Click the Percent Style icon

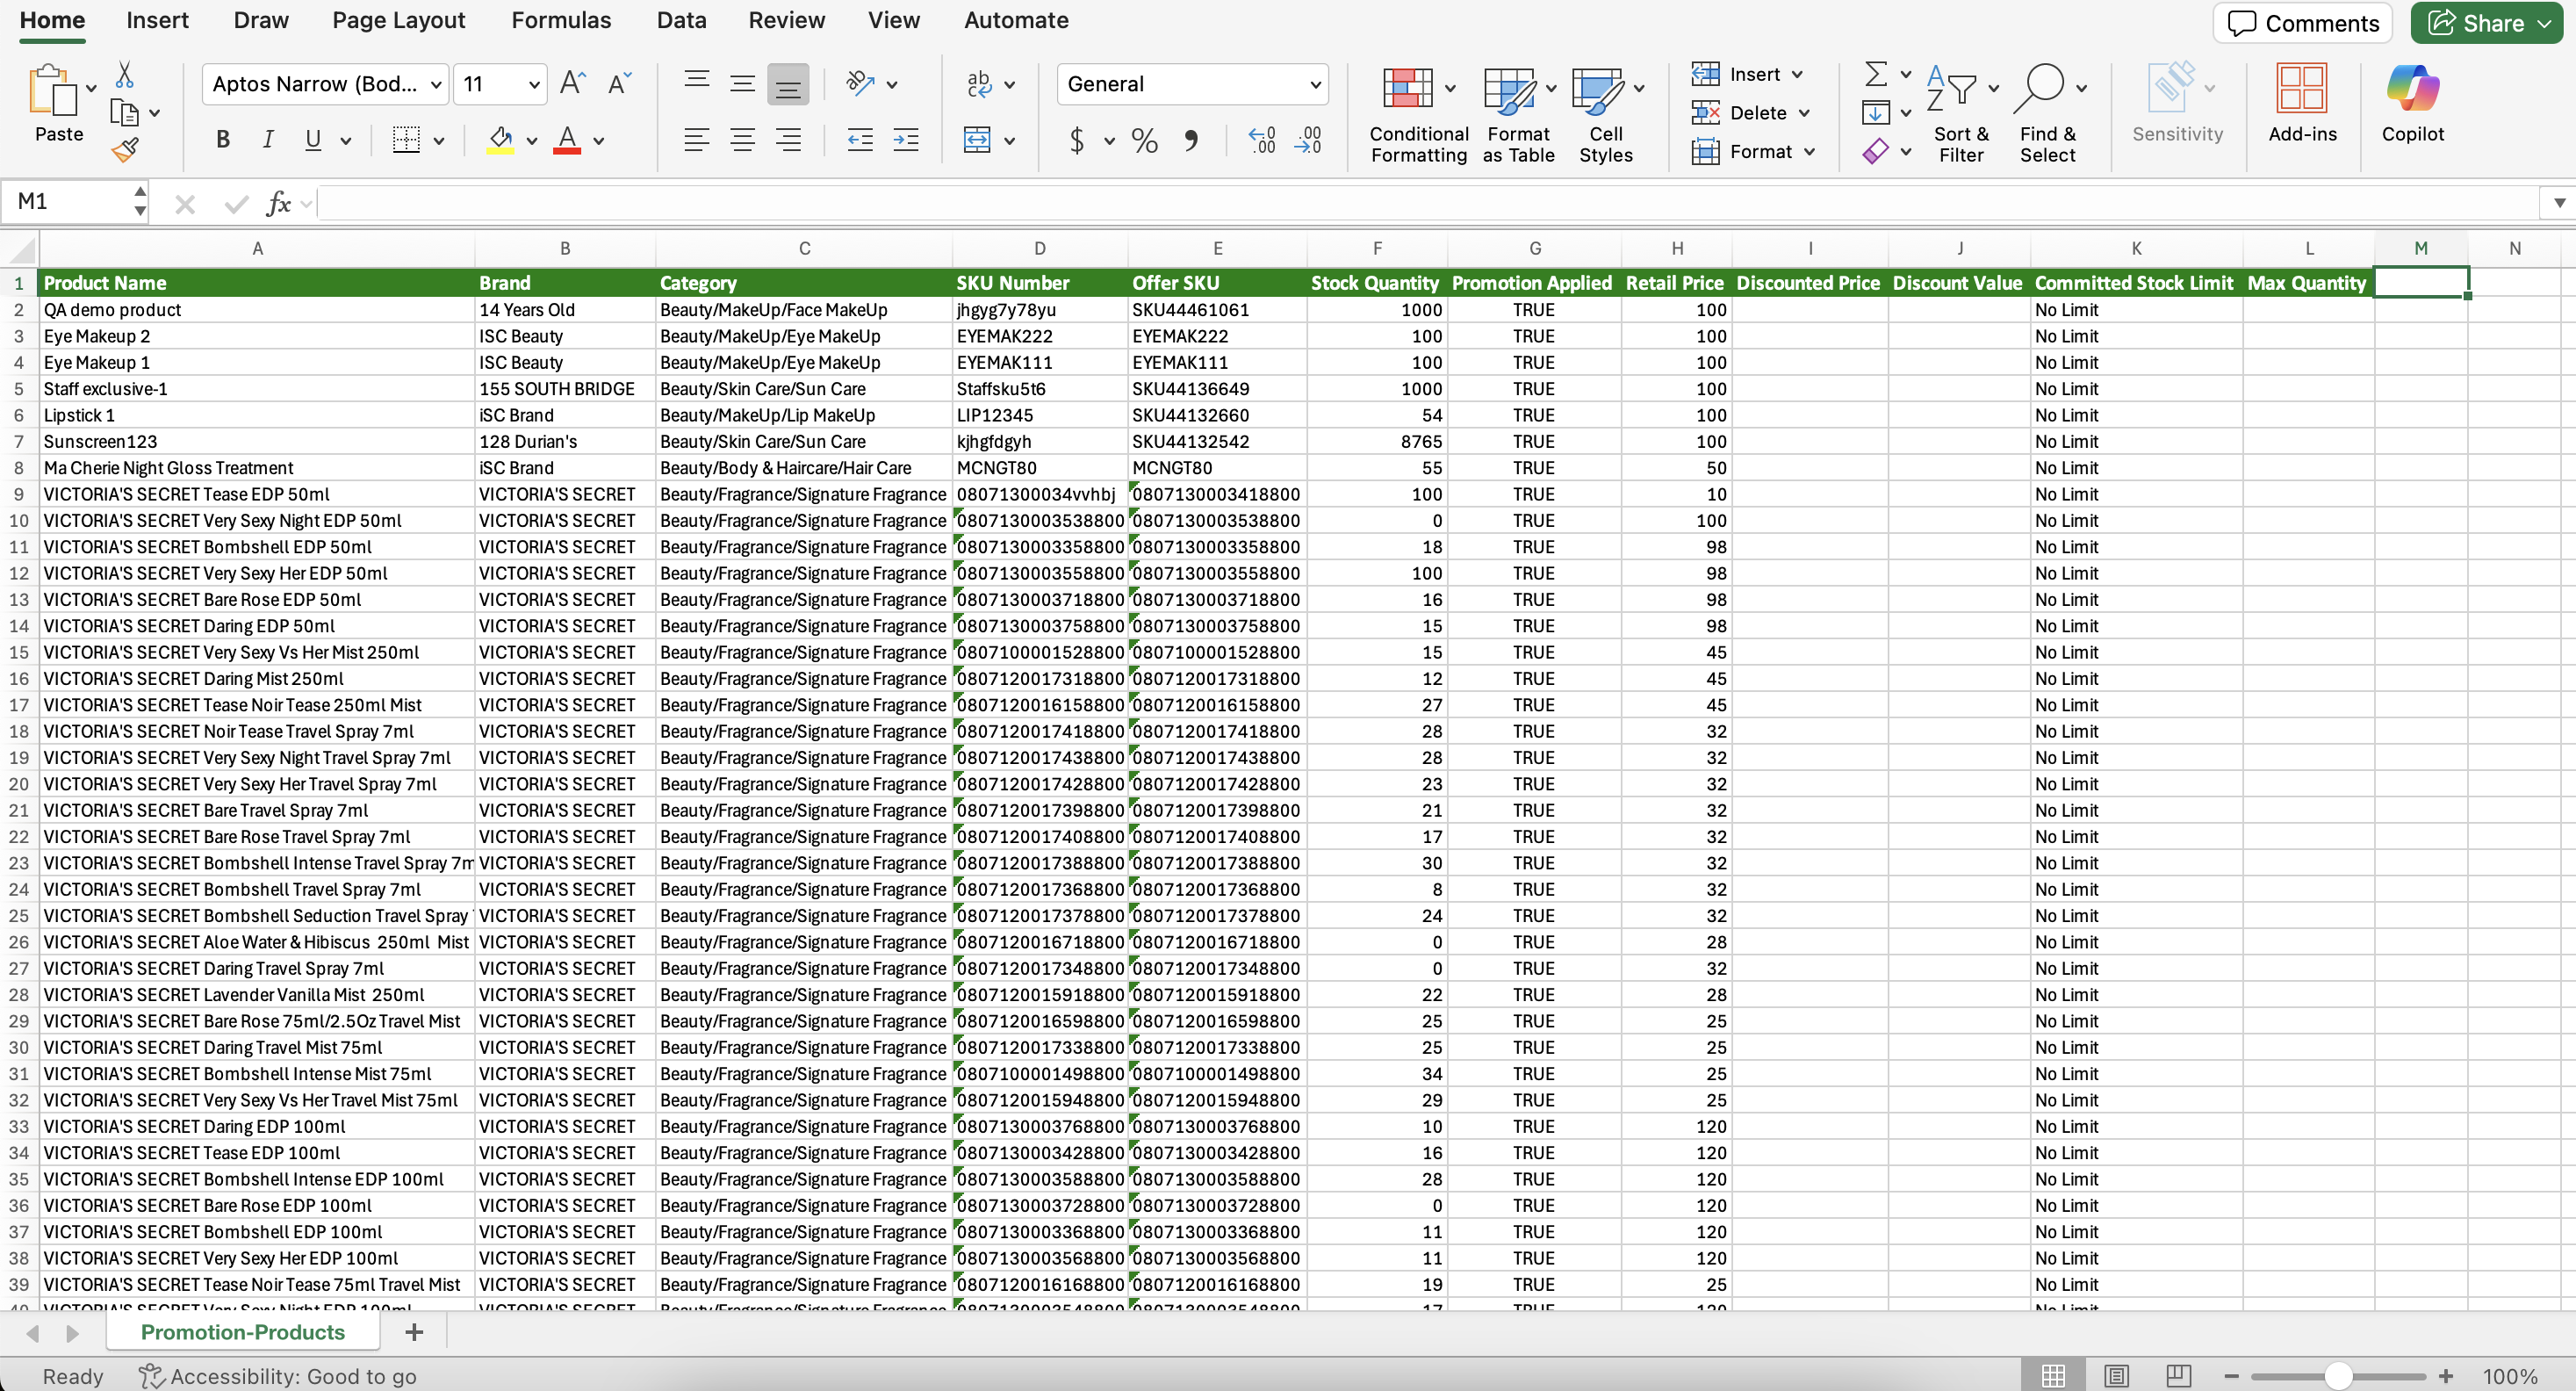tap(1144, 141)
